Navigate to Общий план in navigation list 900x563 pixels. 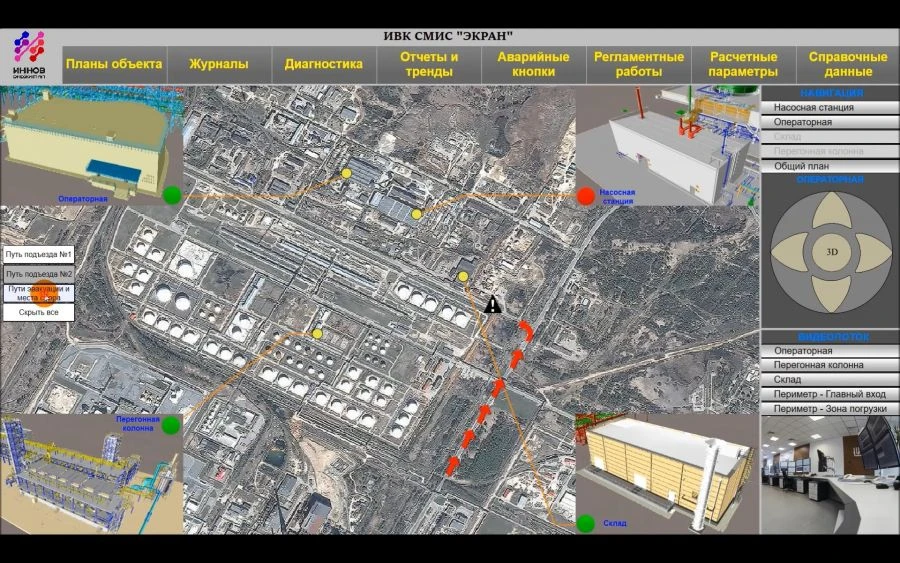[x=830, y=166]
